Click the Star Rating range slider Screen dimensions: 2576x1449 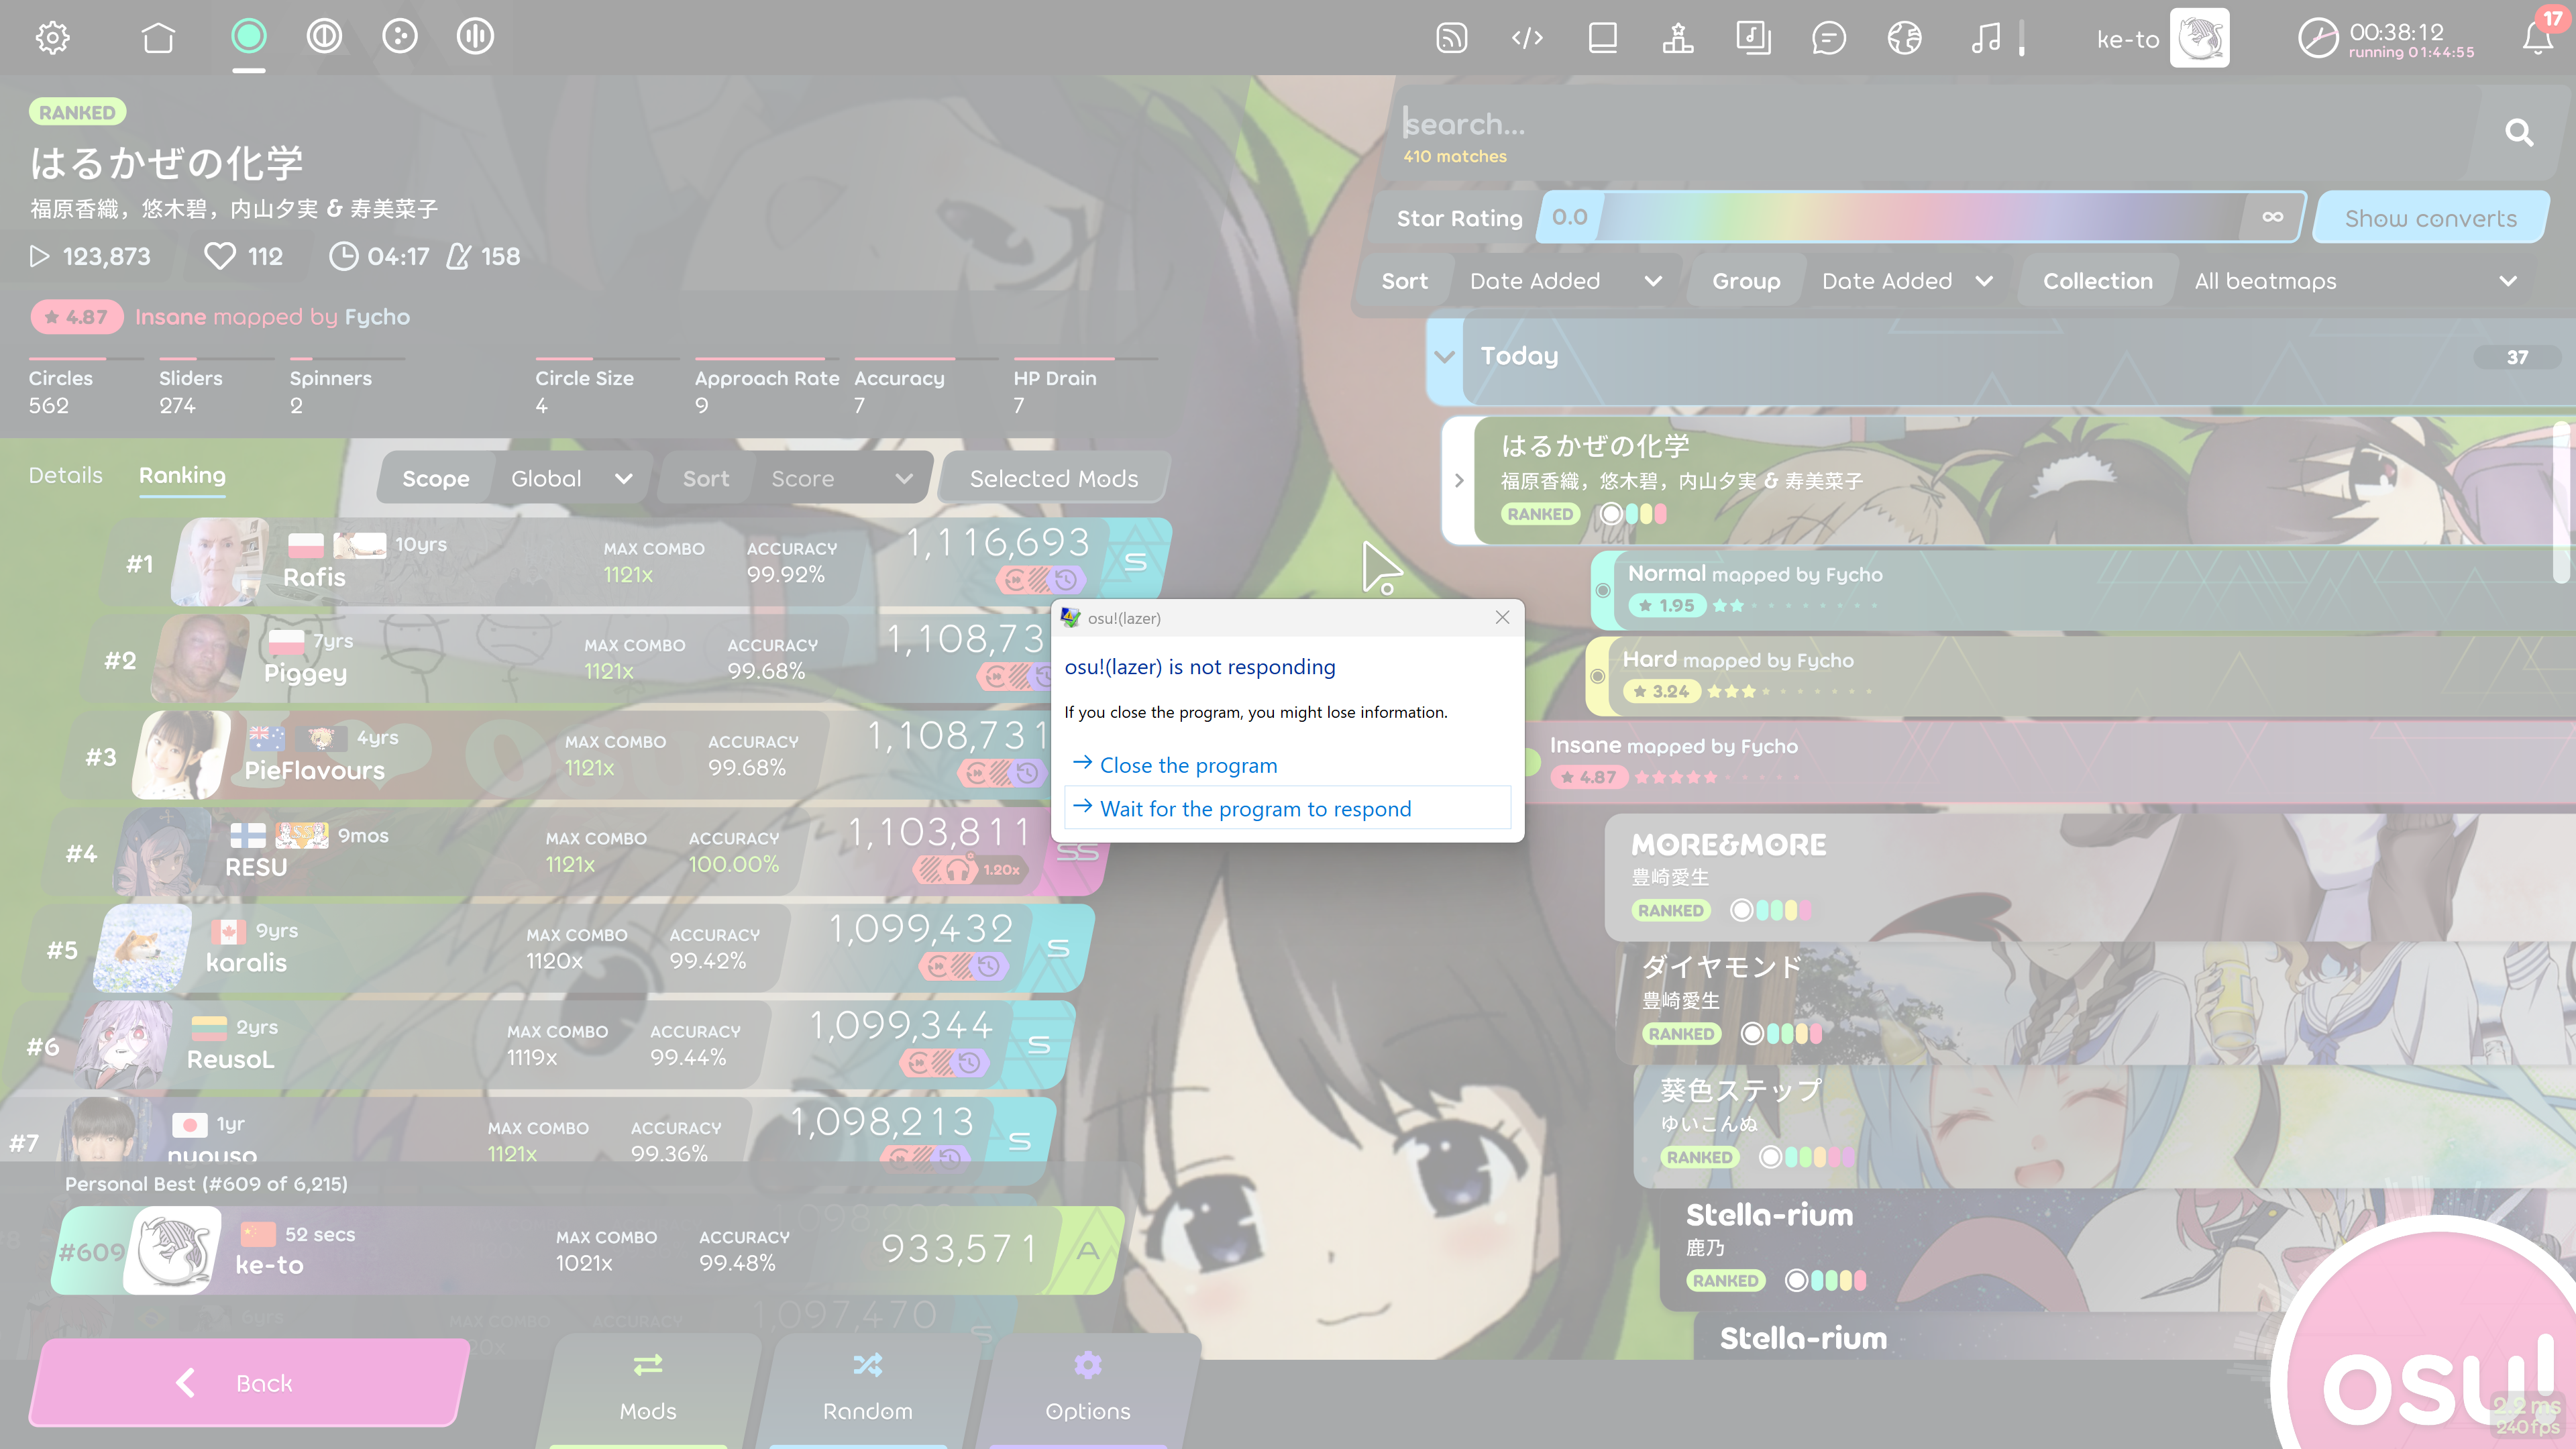pos(1921,217)
